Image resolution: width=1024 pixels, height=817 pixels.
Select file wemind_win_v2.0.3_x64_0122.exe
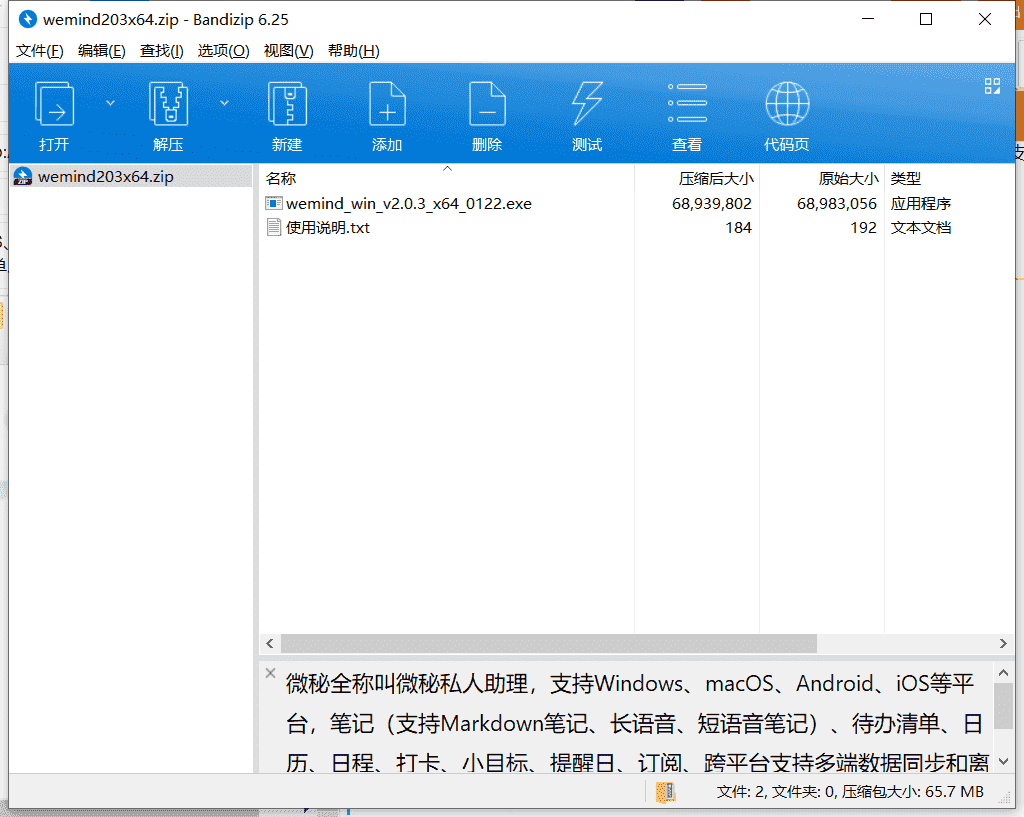coord(409,204)
